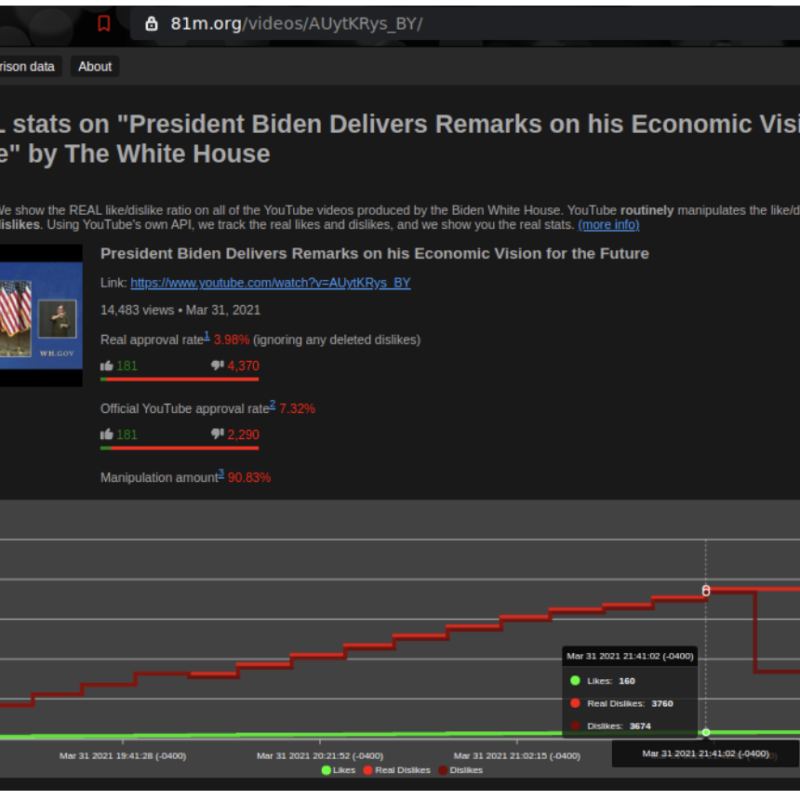The image size is (800, 800).
Task: Click thumbs-down icon next to 2,290
Action: click(217, 435)
